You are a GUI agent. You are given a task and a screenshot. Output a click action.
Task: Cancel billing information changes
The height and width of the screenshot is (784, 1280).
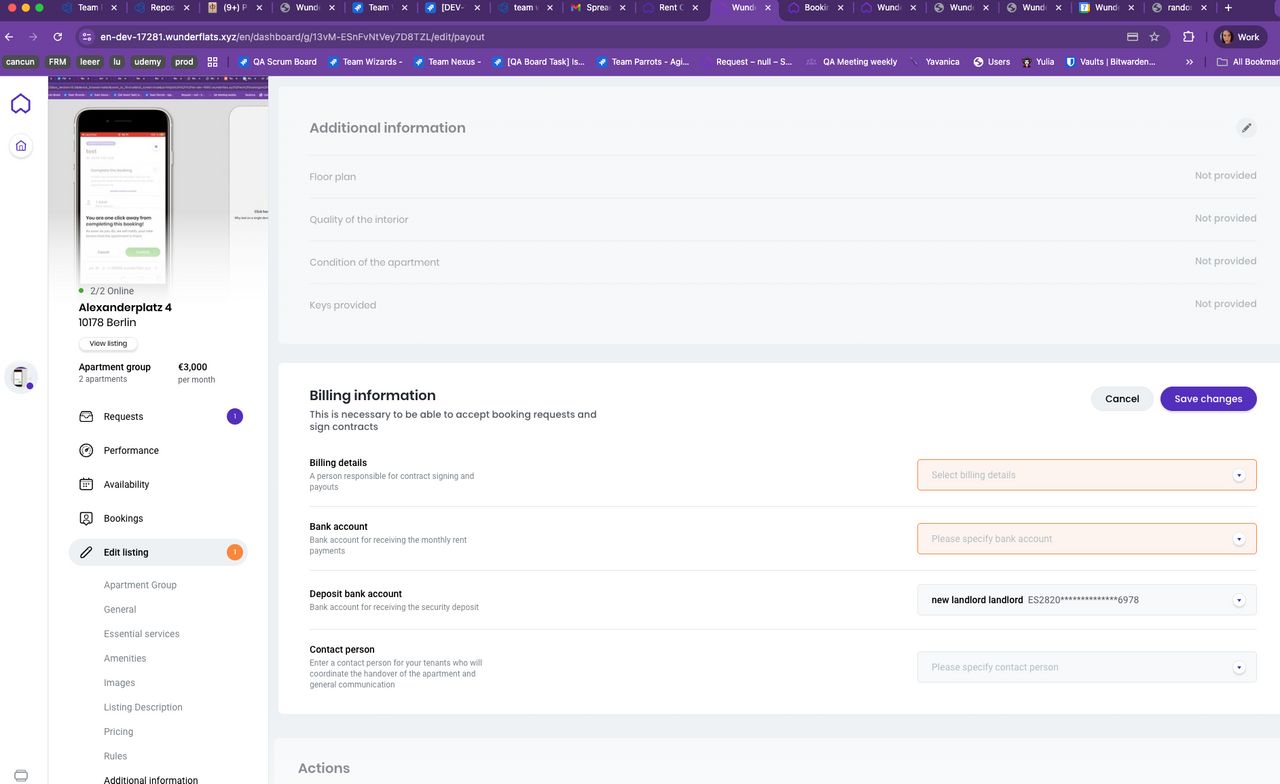(1121, 399)
